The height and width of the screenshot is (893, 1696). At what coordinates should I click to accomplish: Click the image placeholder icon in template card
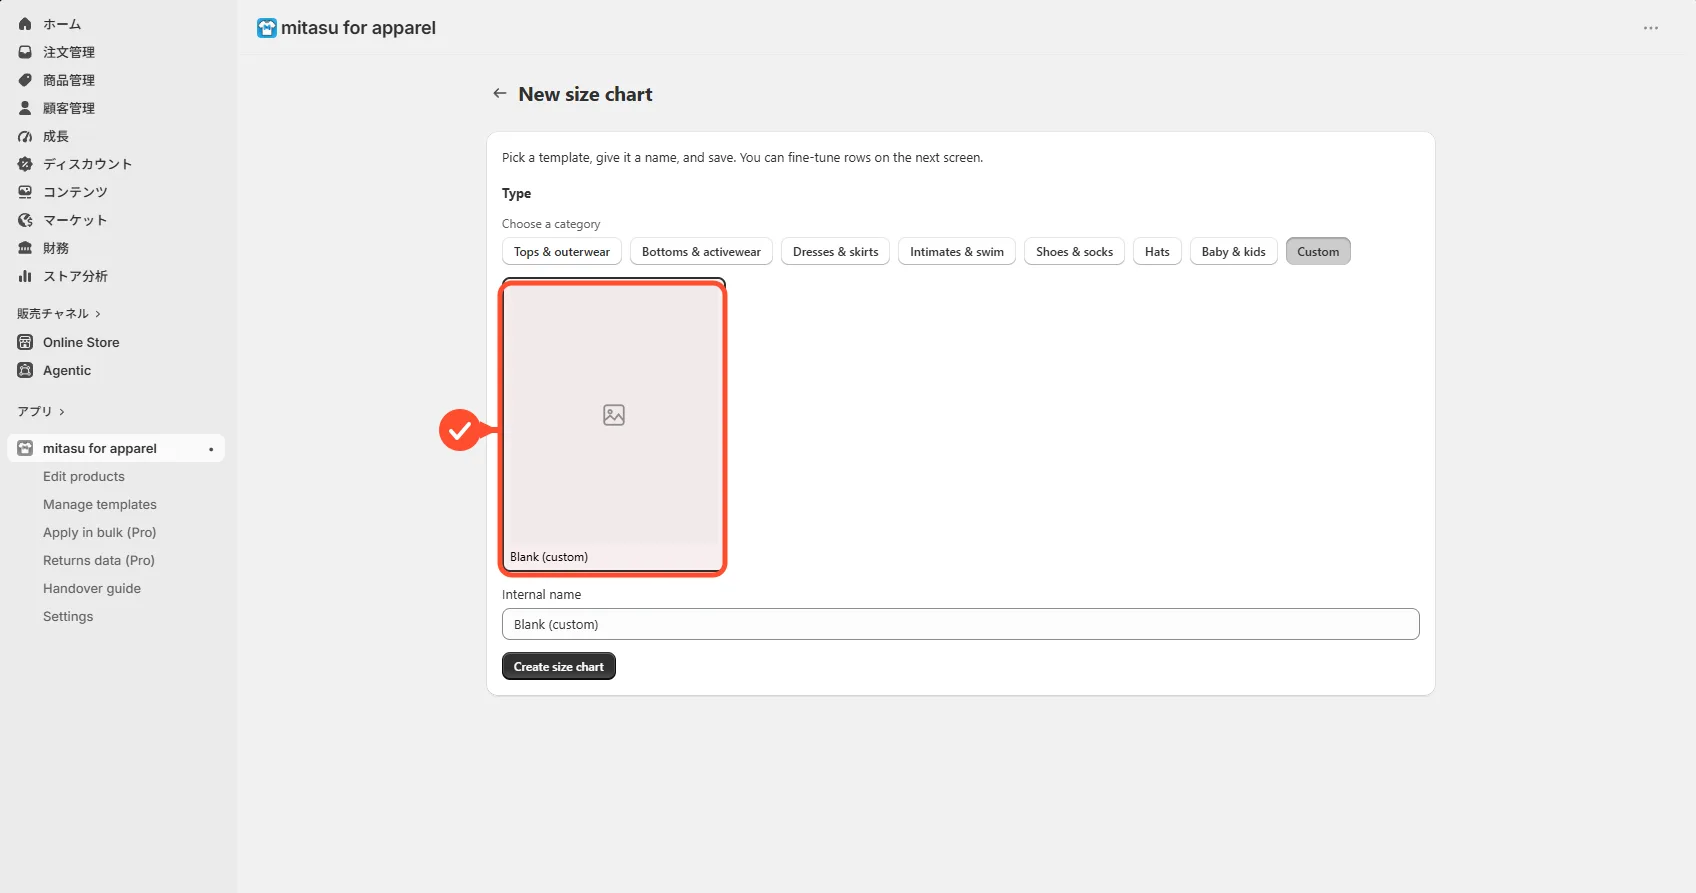614,415
